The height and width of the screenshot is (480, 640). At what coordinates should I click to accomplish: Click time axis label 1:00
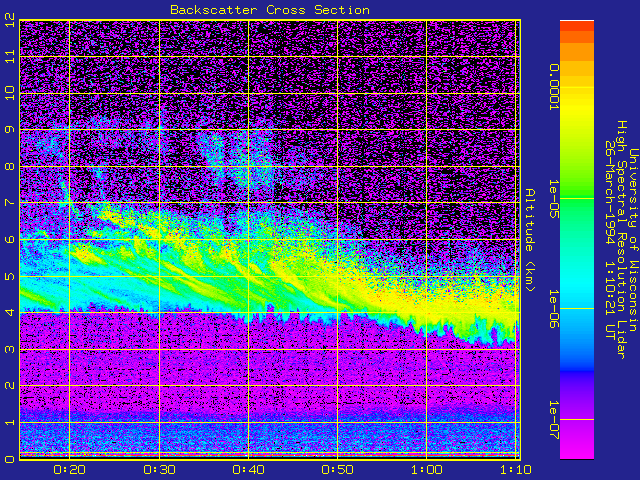427,470
